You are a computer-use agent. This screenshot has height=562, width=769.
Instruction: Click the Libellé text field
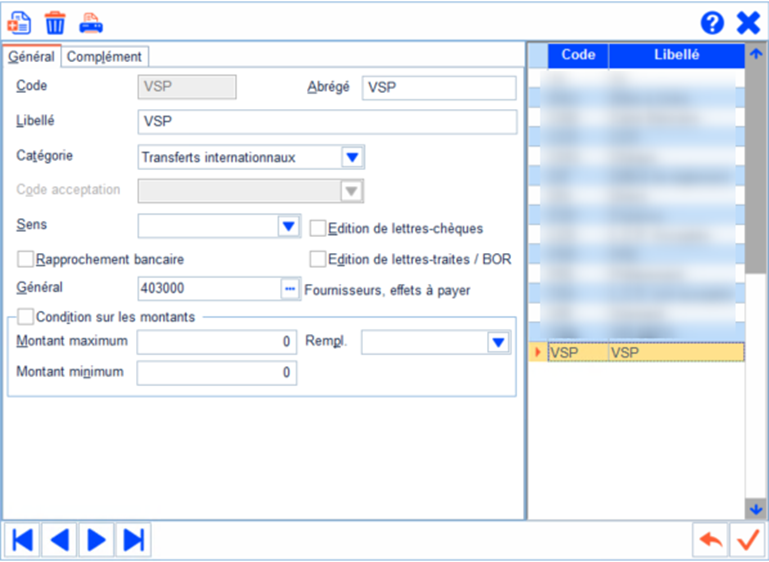click(x=326, y=122)
